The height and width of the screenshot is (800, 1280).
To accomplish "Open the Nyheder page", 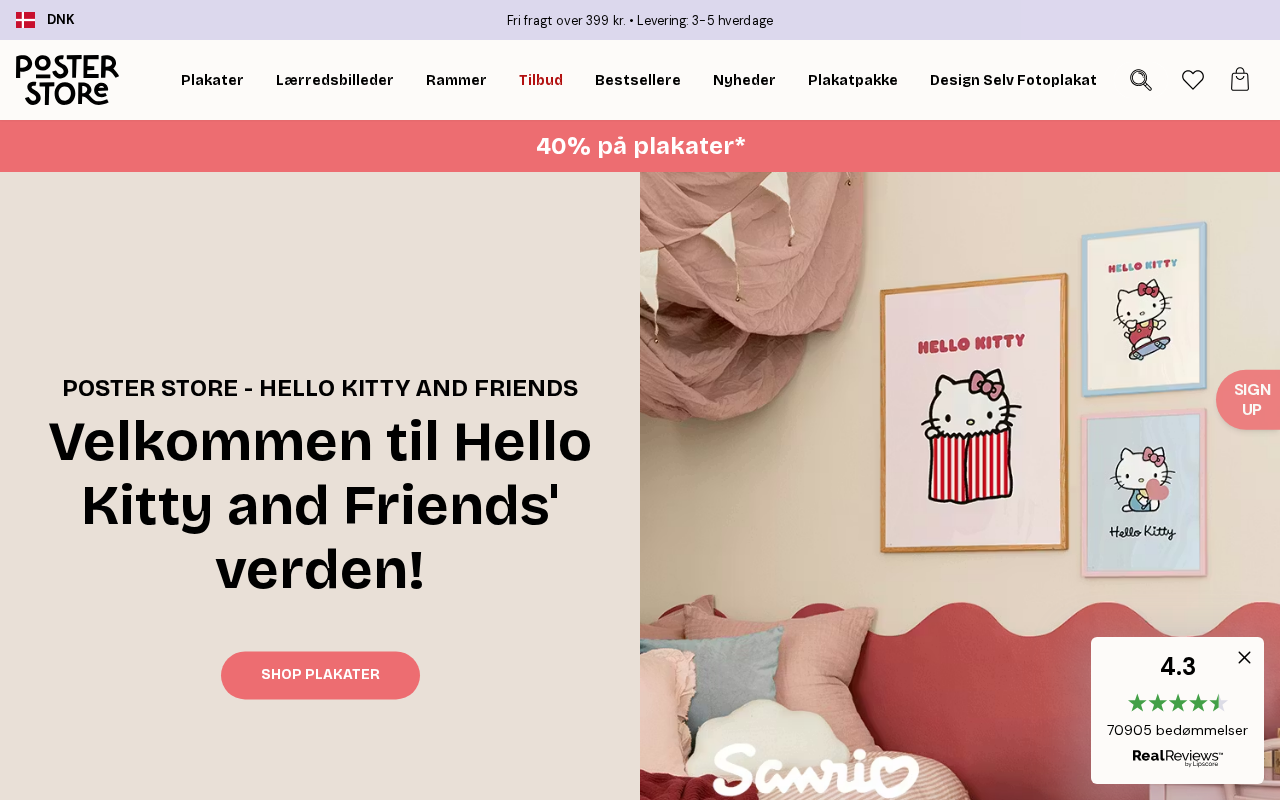I will [744, 80].
